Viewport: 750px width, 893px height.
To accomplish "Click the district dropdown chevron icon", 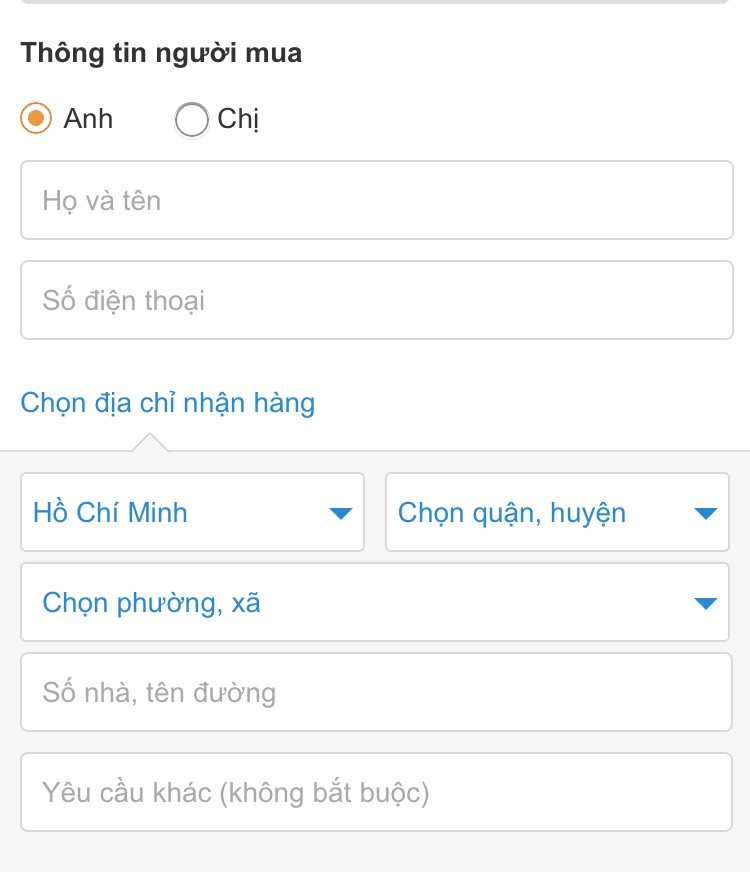I will [x=706, y=513].
